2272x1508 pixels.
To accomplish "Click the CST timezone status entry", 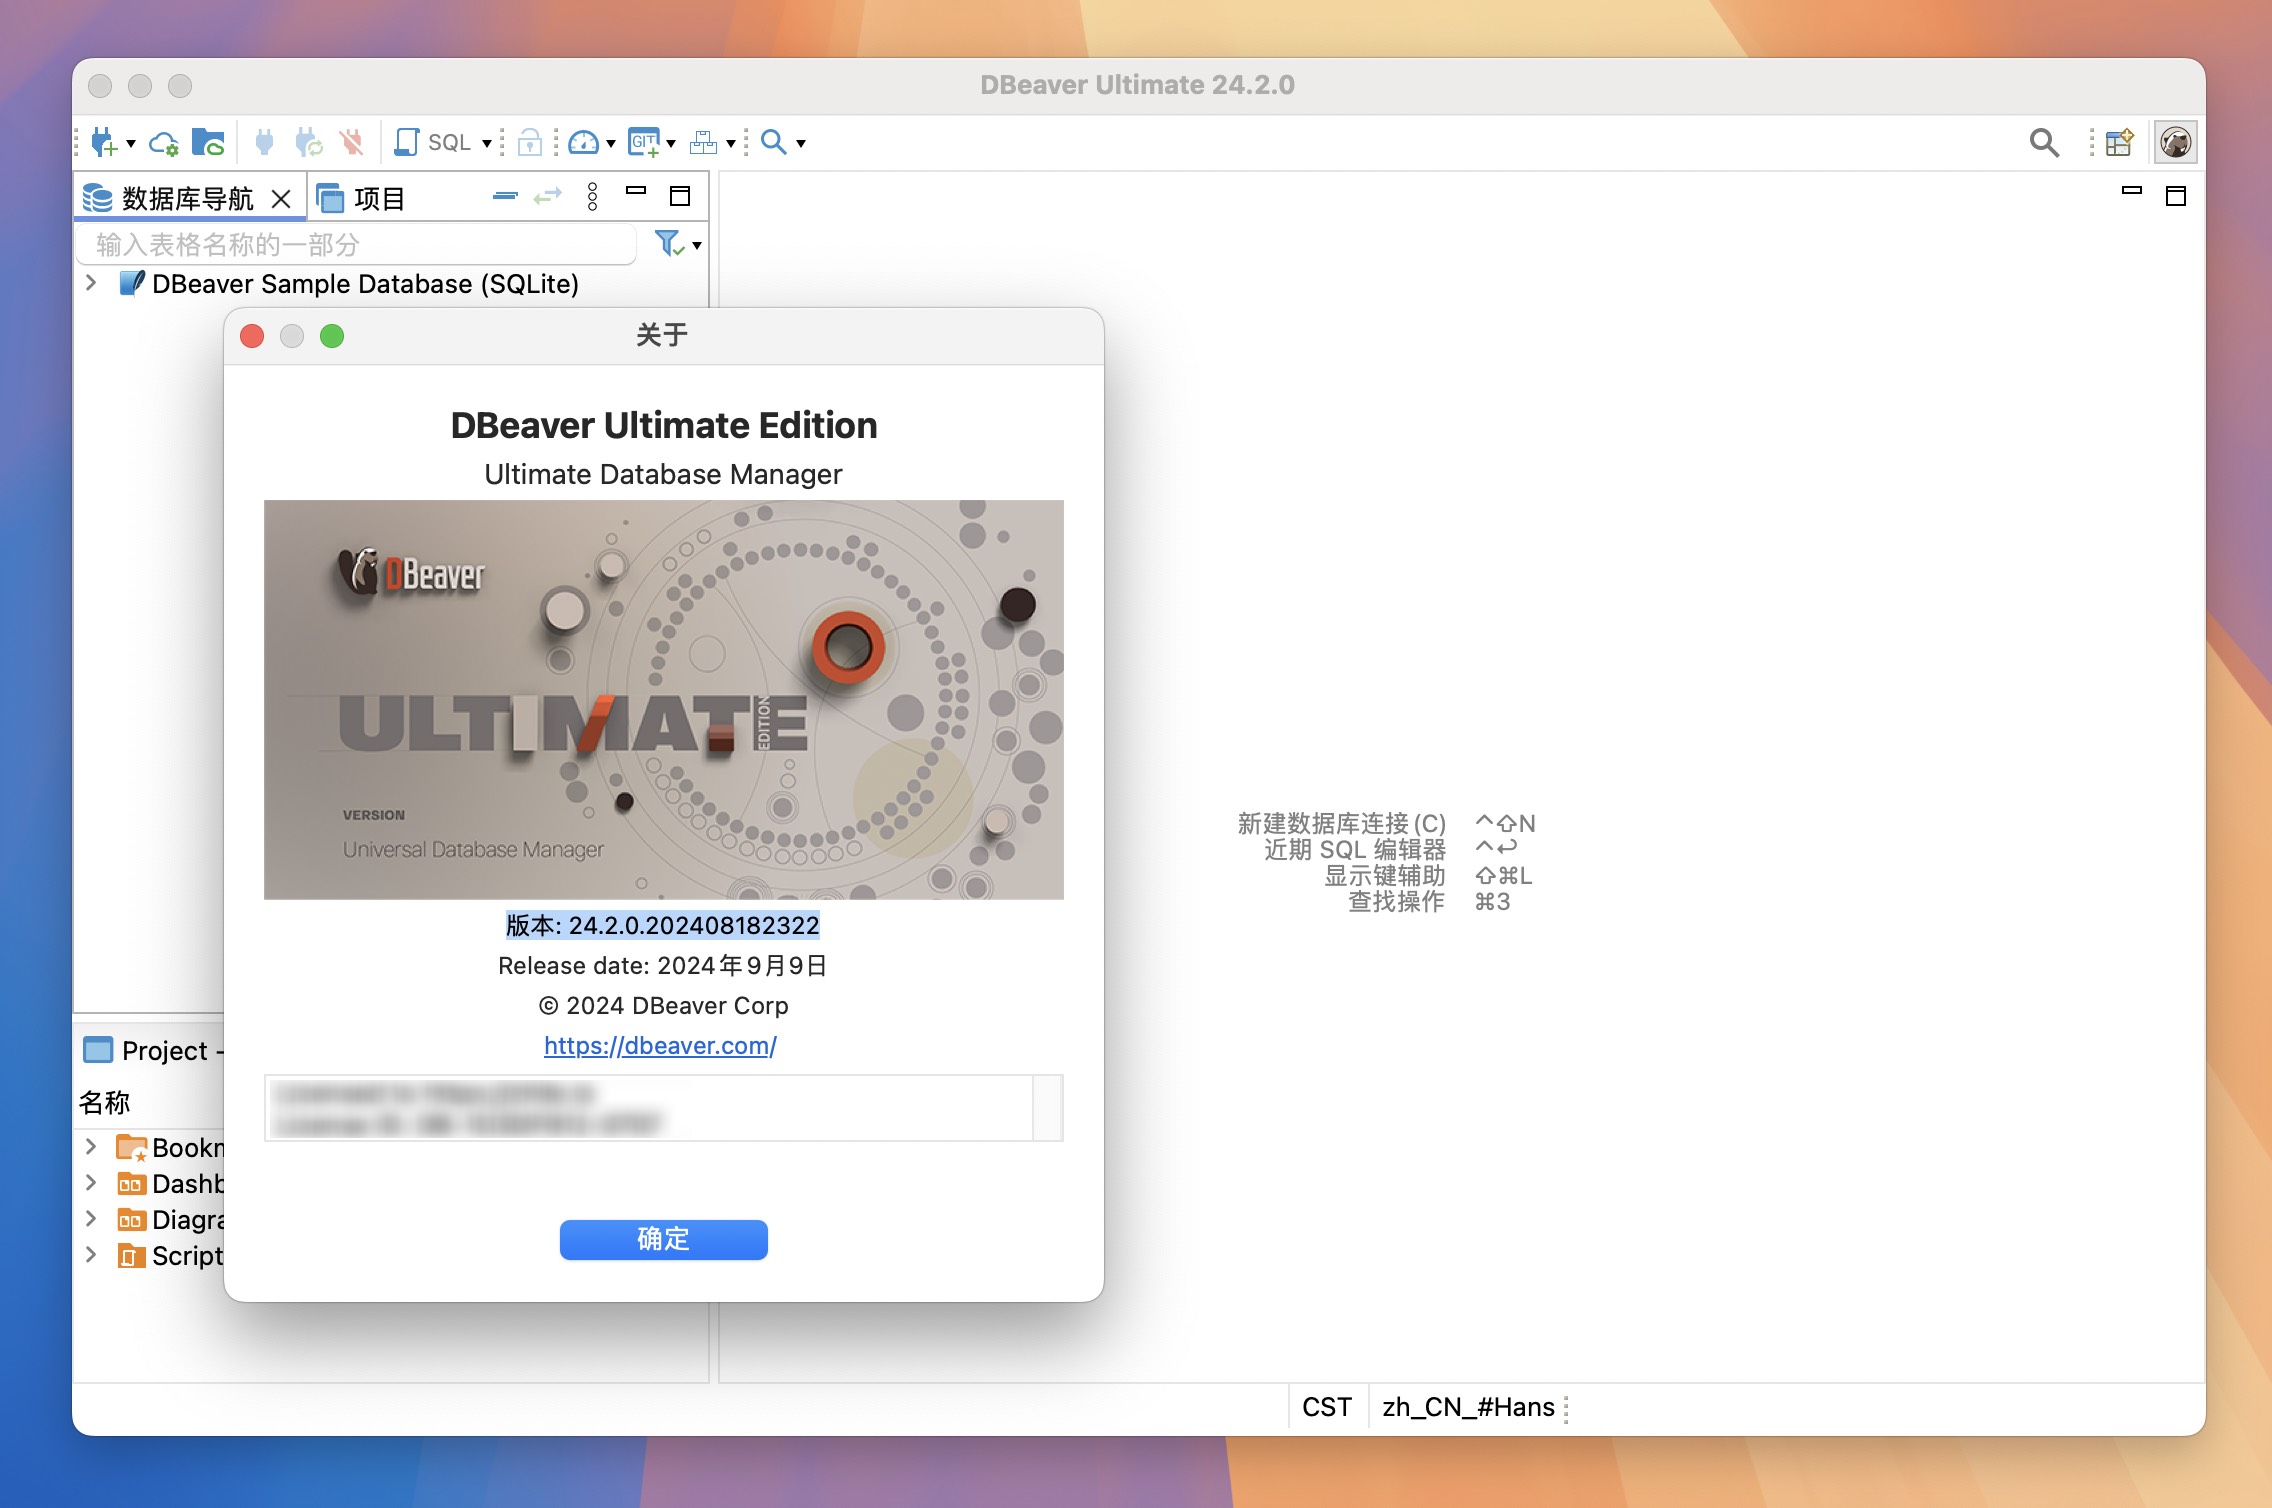I will click(1327, 1408).
